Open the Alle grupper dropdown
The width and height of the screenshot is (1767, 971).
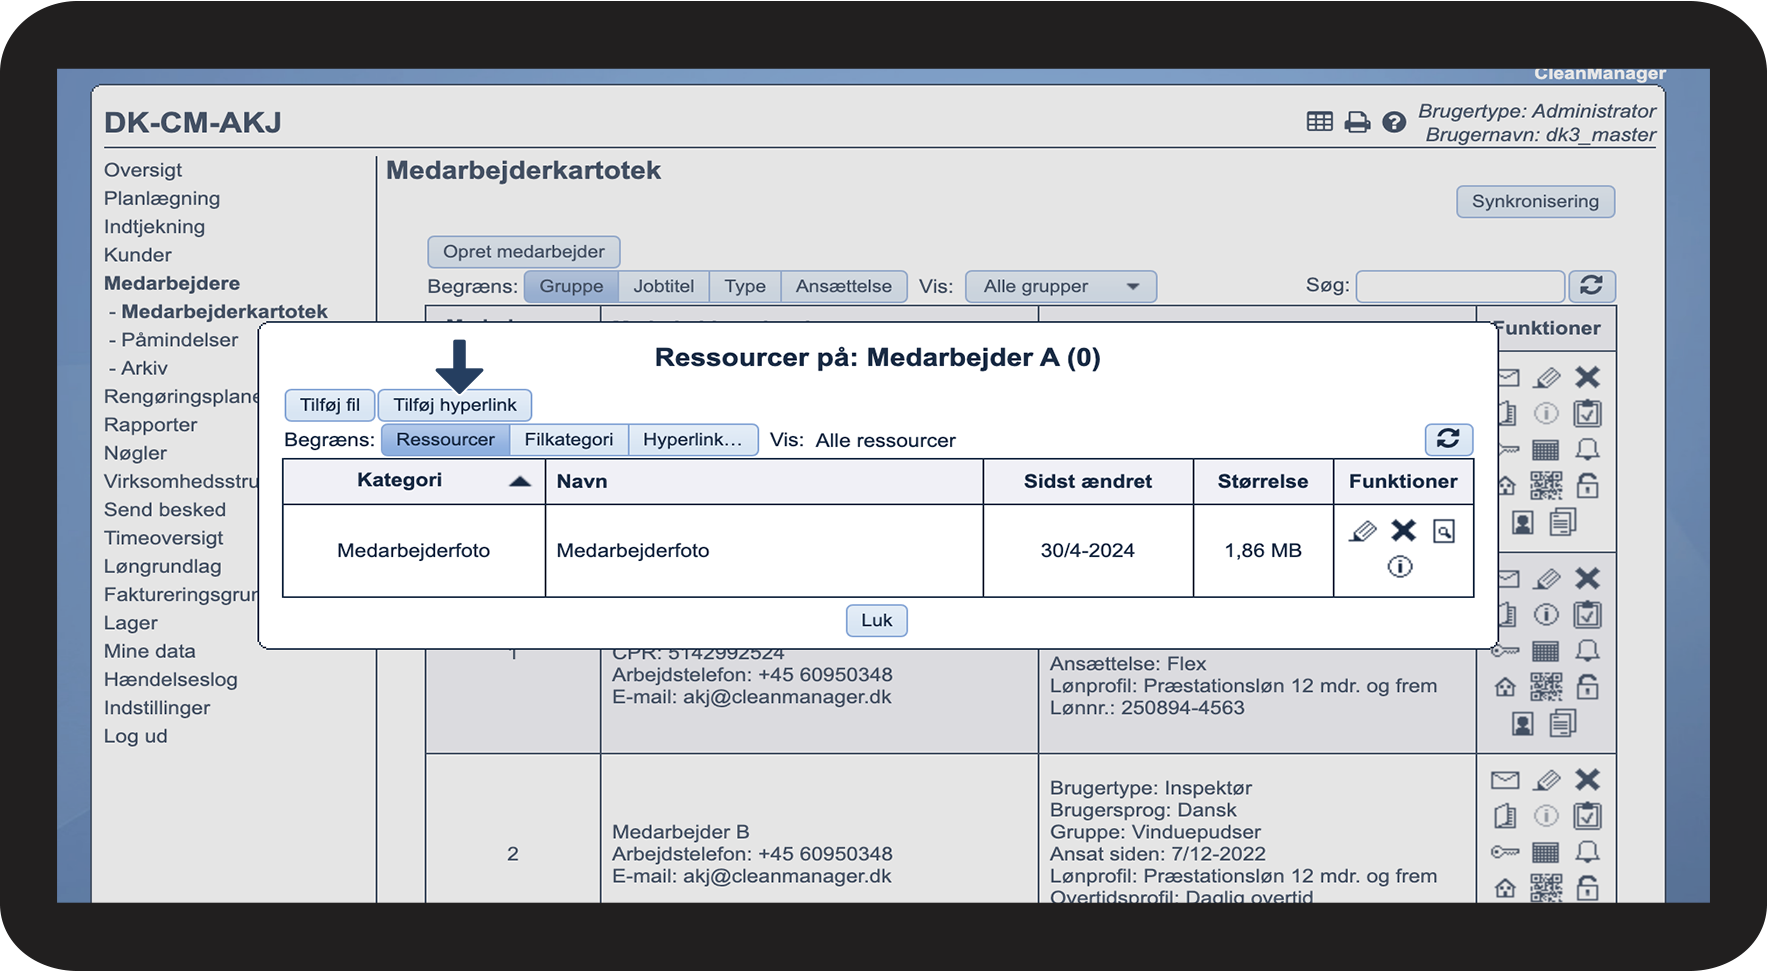(1060, 286)
